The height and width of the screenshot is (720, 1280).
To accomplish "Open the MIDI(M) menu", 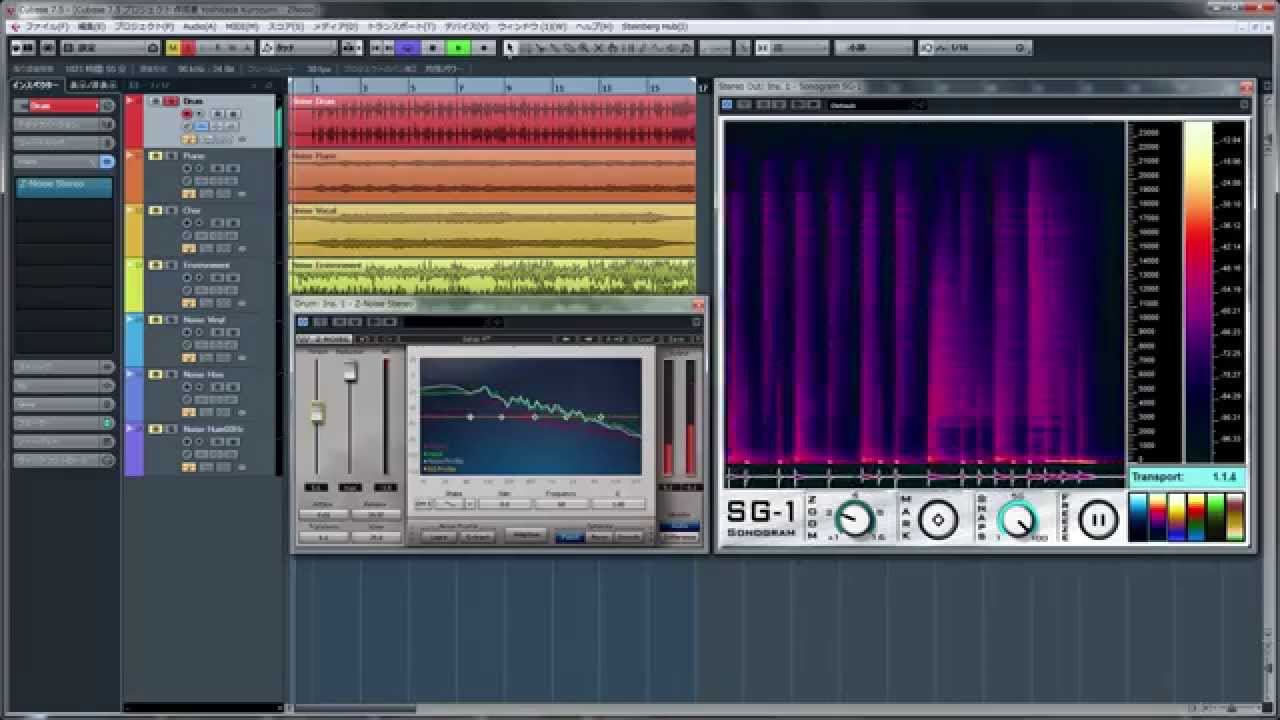I will 240,26.
